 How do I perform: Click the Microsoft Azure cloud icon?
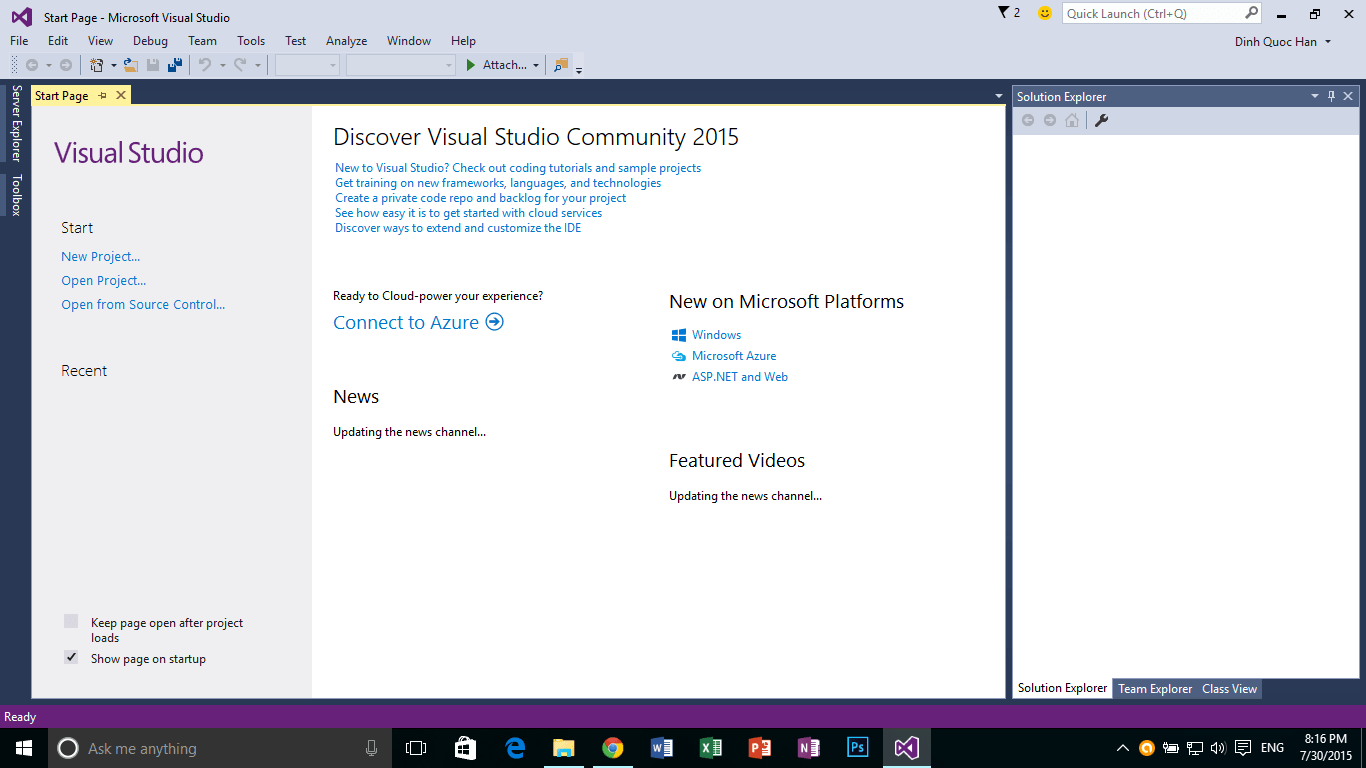click(679, 356)
